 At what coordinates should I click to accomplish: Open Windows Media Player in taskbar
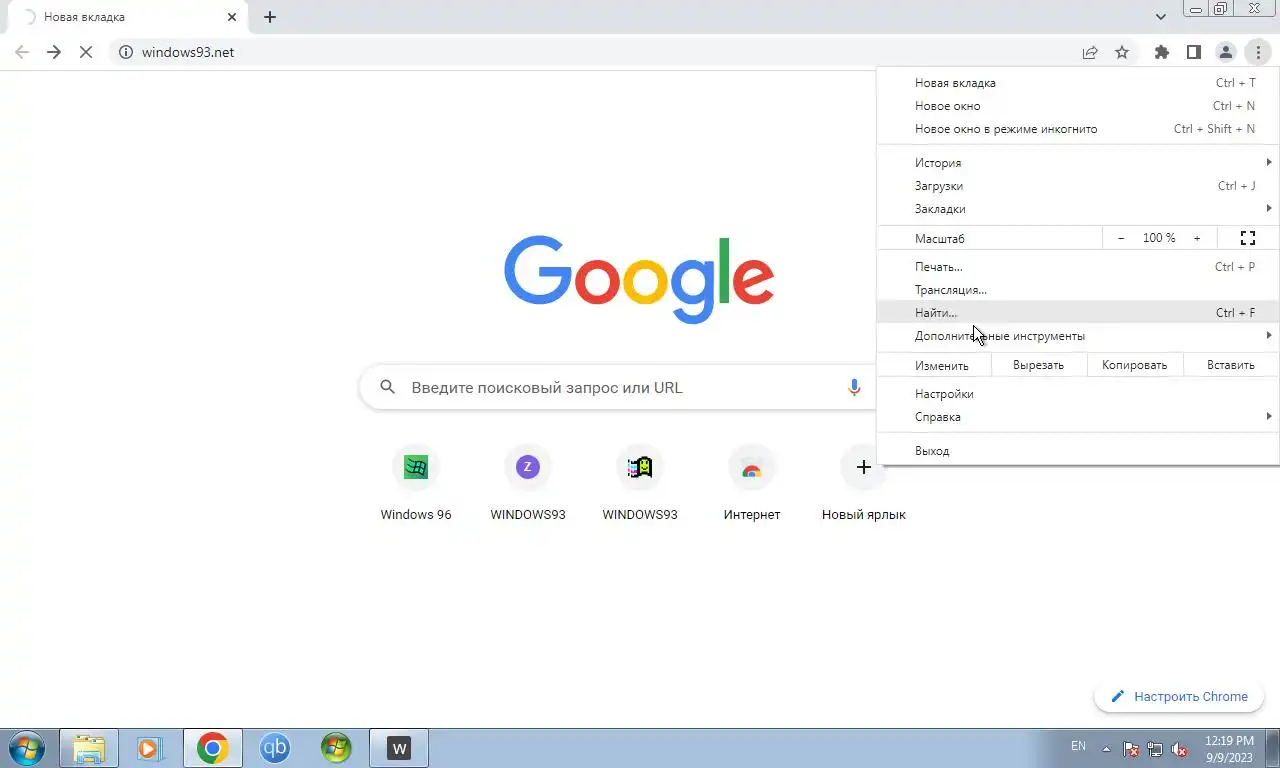pyautogui.click(x=150, y=748)
